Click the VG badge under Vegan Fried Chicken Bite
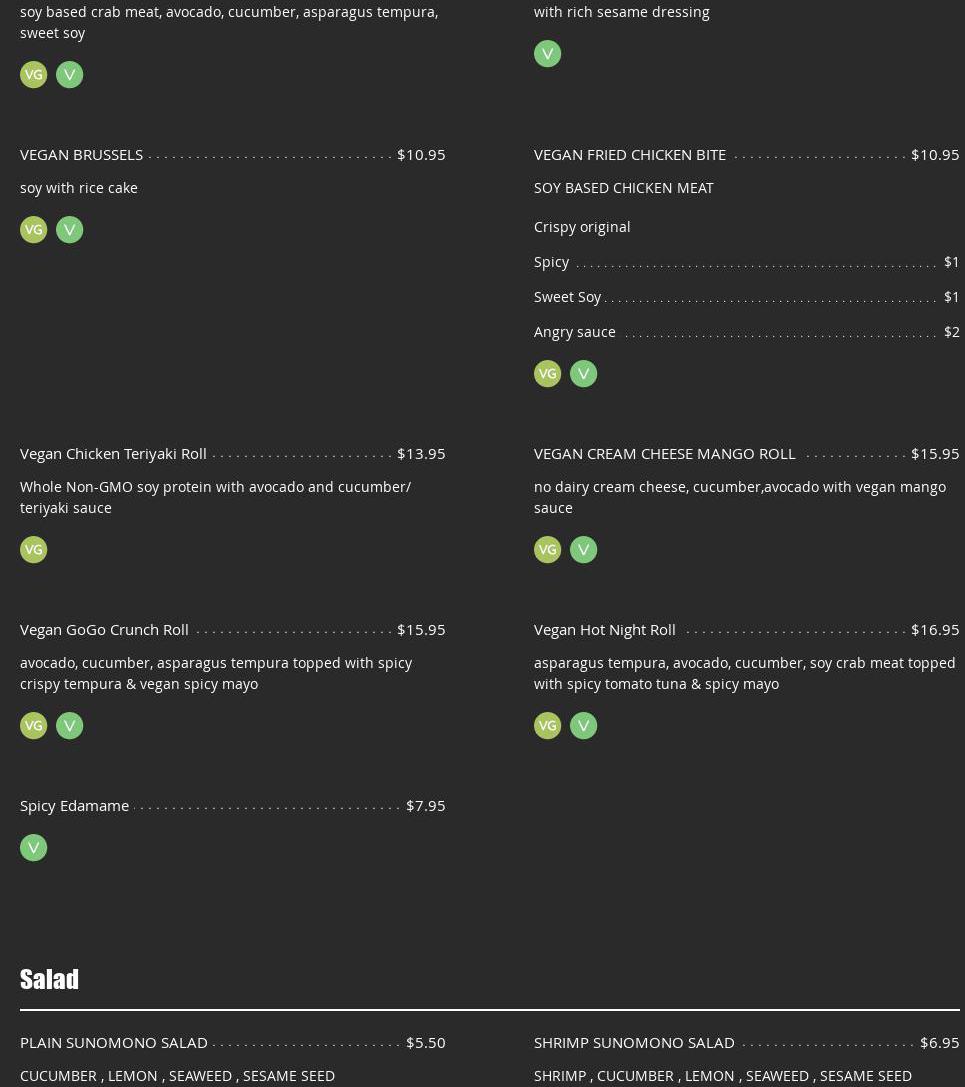 click(547, 374)
